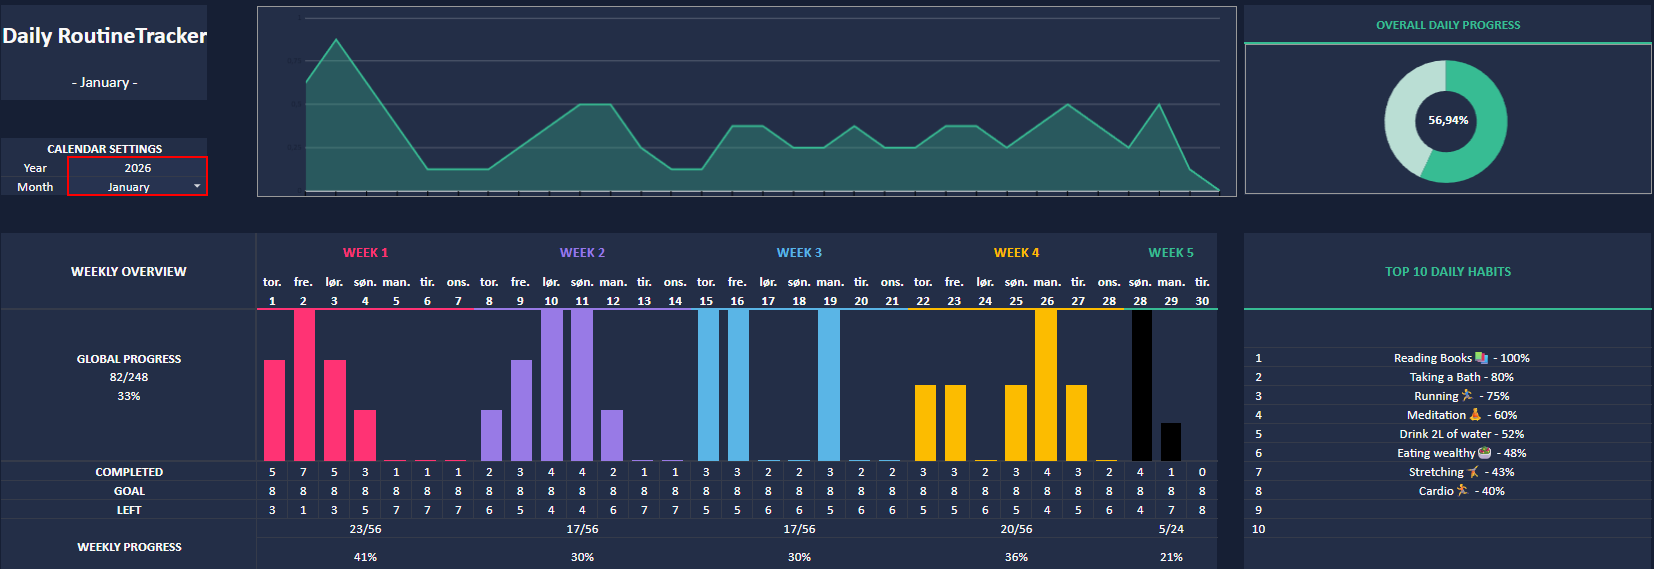Click the black bar for day 28

[1141, 385]
